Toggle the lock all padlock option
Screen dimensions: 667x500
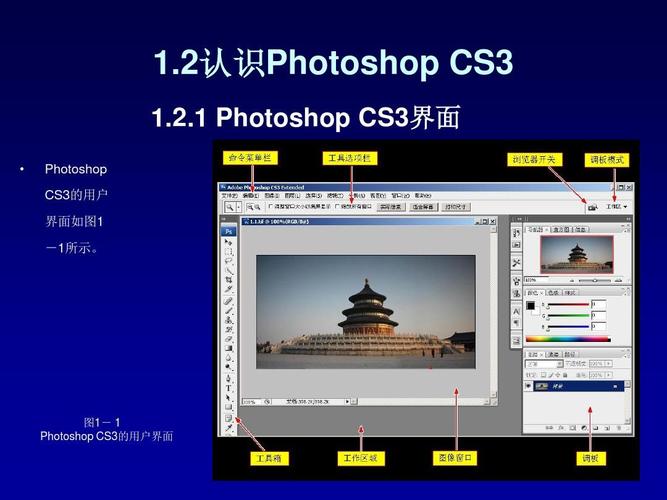coord(565,375)
